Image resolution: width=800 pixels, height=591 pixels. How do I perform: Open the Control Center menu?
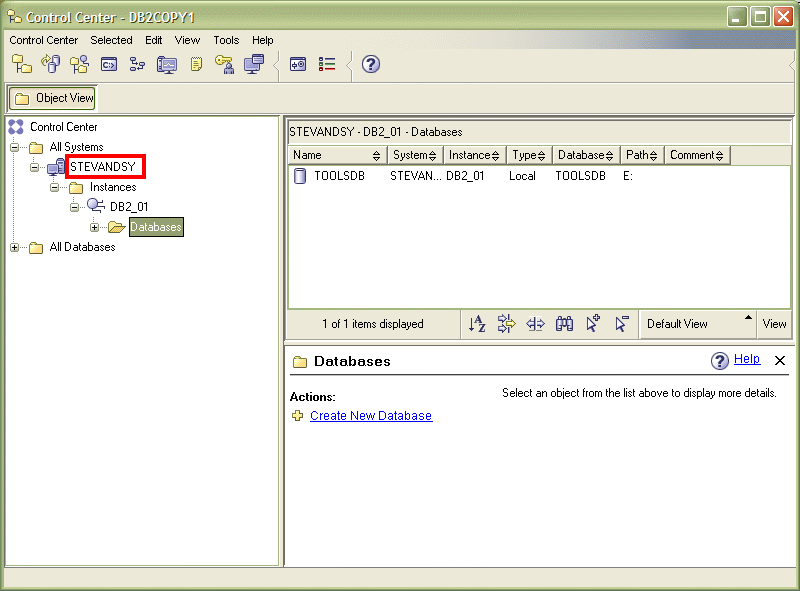click(43, 40)
